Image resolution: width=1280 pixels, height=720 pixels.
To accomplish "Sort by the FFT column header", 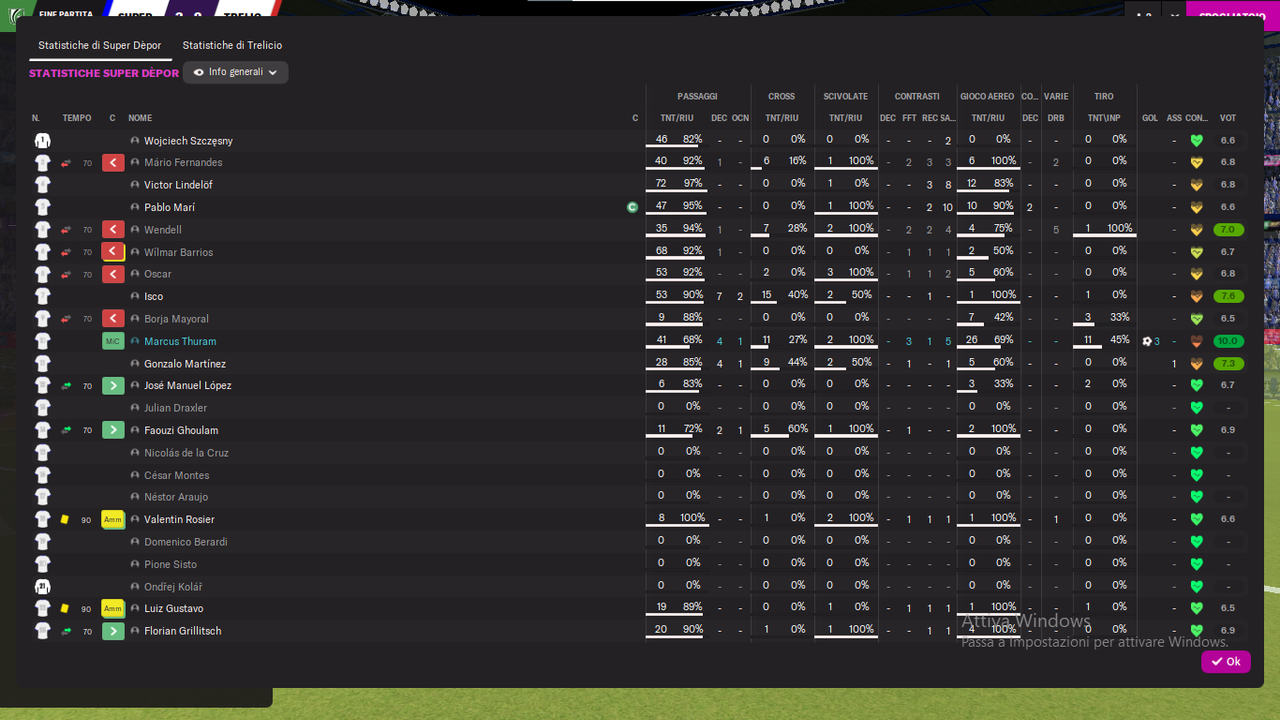I will (x=909, y=118).
